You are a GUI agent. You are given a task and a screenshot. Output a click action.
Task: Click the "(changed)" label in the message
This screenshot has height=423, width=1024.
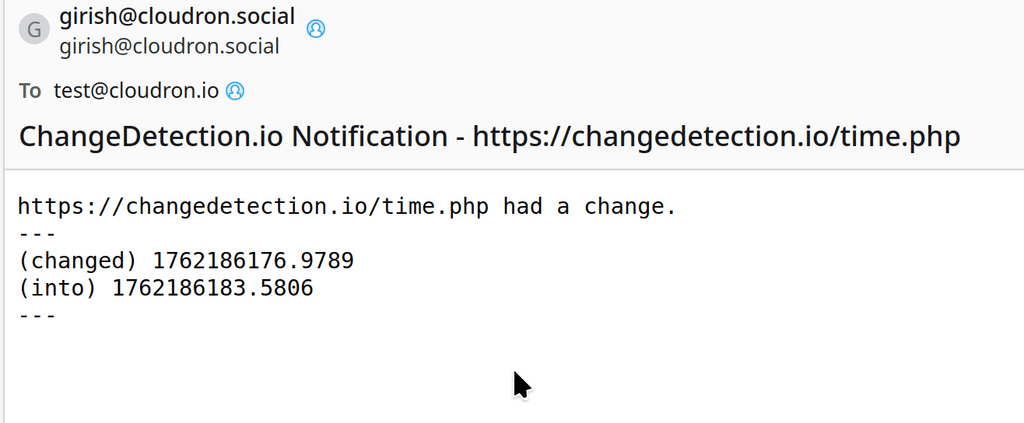point(77,261)
